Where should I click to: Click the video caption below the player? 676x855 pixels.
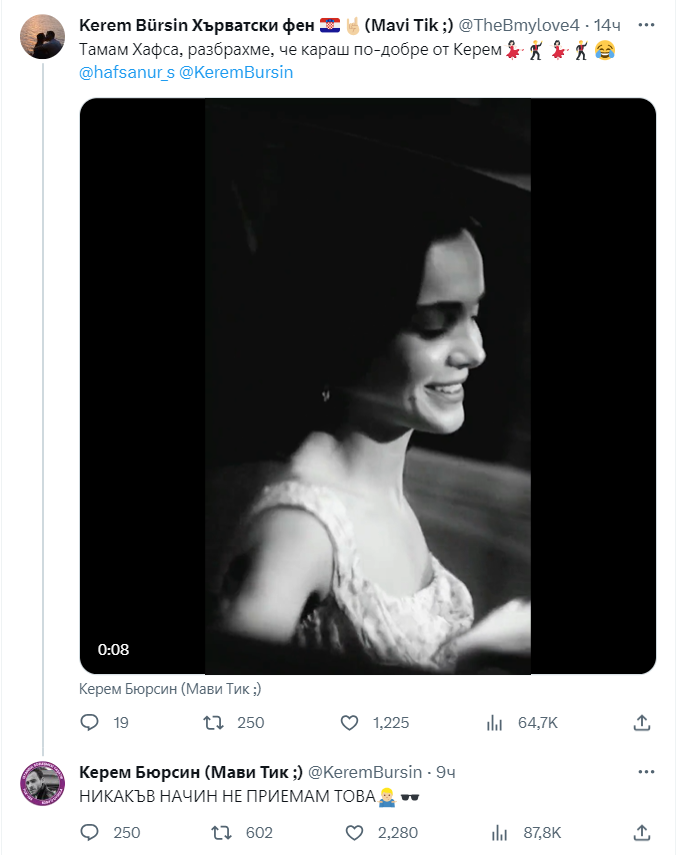pyautogui.click(x=169, y=688)
